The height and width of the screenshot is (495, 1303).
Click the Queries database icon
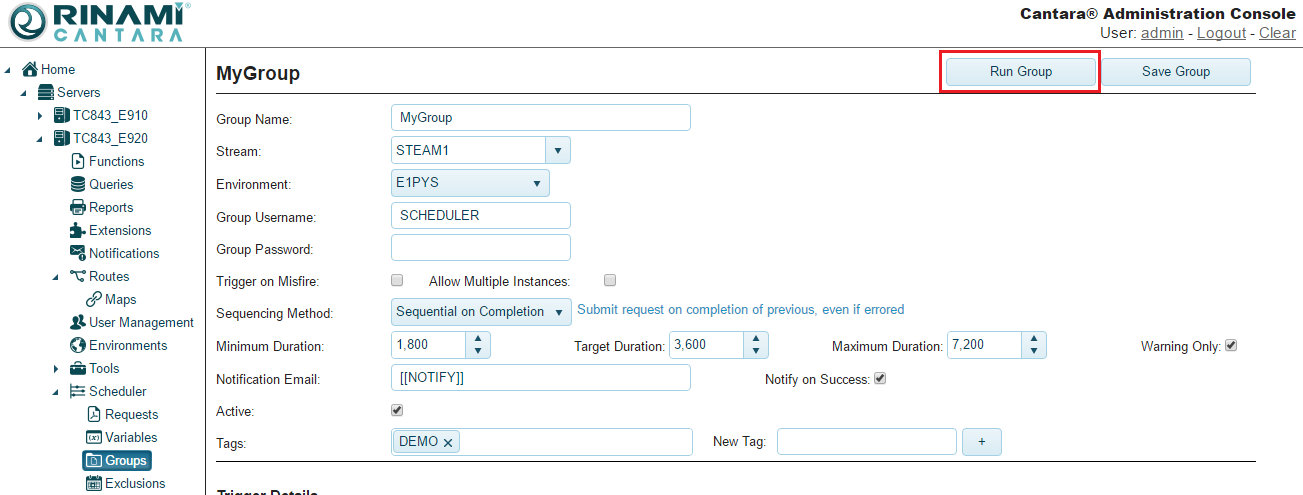(x=78, y=184)
